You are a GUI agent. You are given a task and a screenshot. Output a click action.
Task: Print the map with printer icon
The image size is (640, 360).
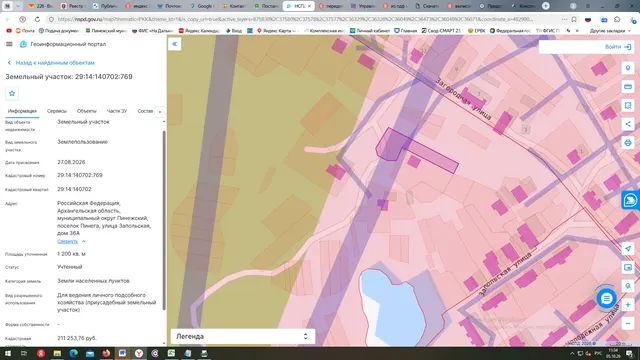(628, 143)
